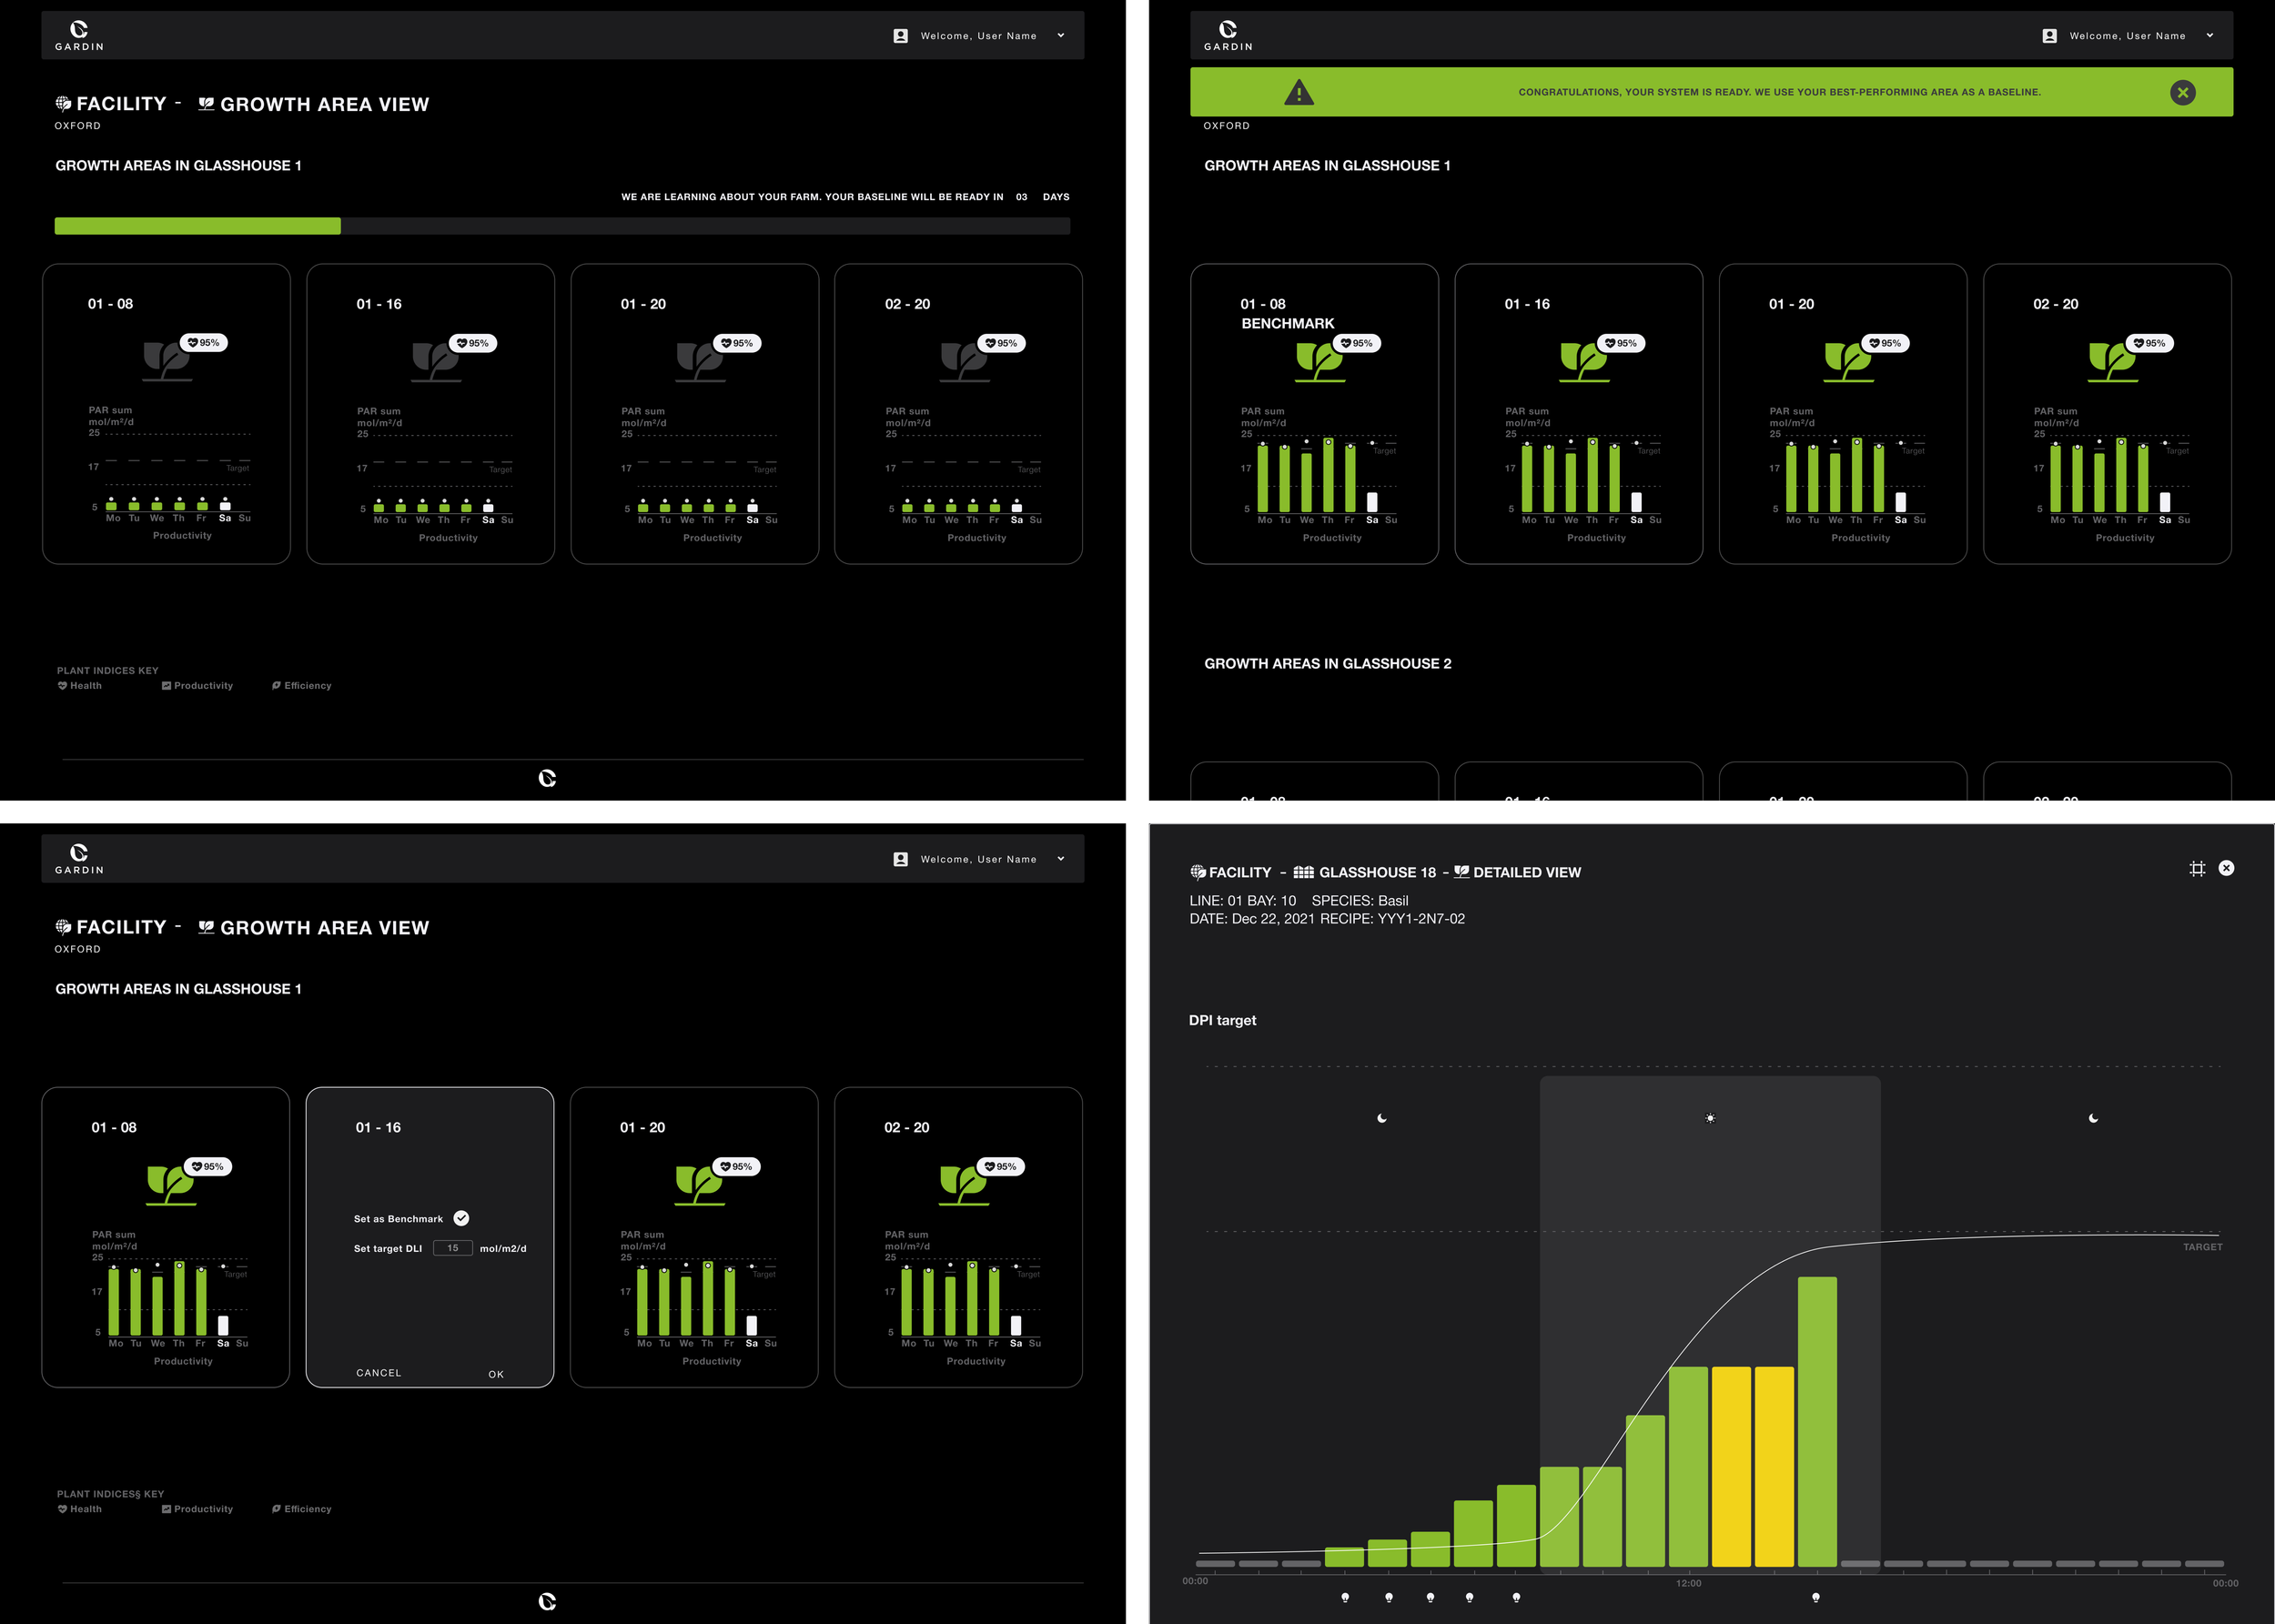
Task: Close the Detailed View panel
Action: [x=2226, y=868]
